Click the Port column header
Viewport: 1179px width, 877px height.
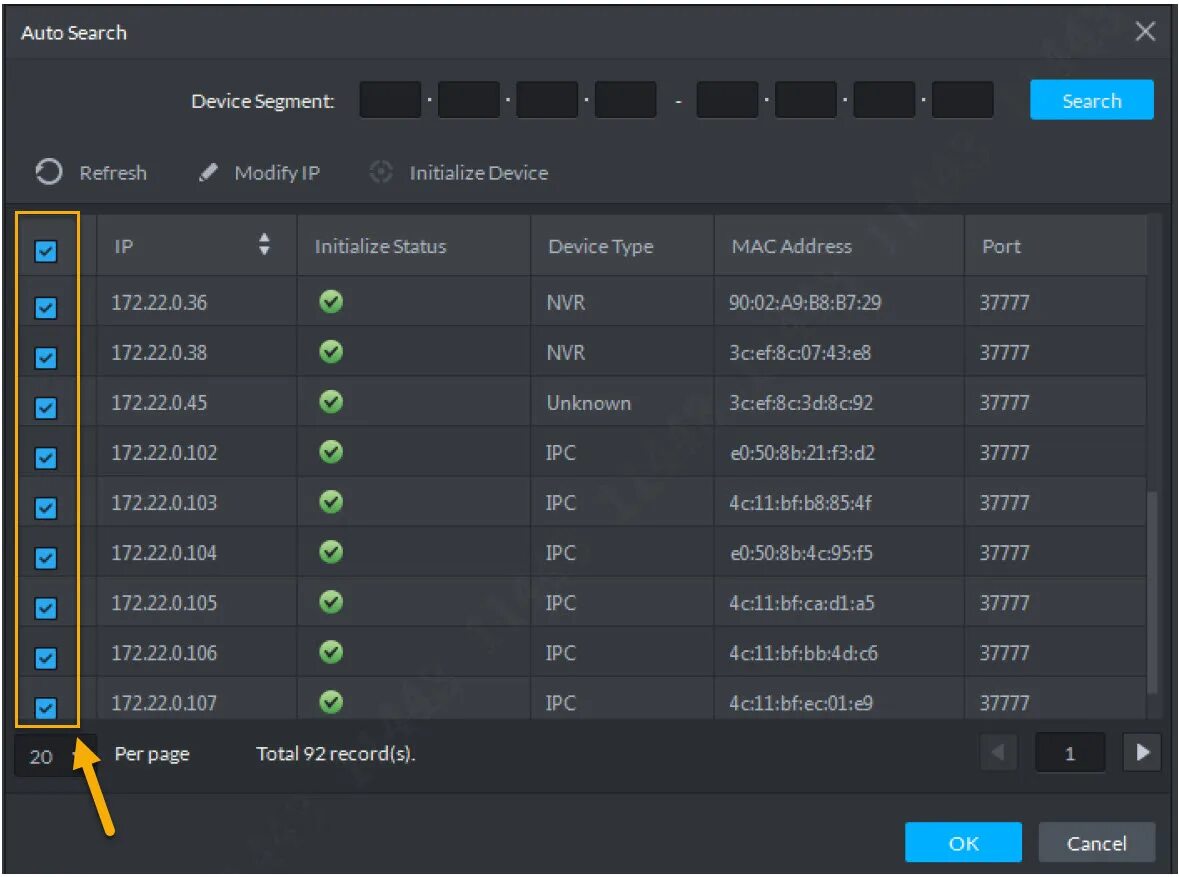(x=1054, y=245)
